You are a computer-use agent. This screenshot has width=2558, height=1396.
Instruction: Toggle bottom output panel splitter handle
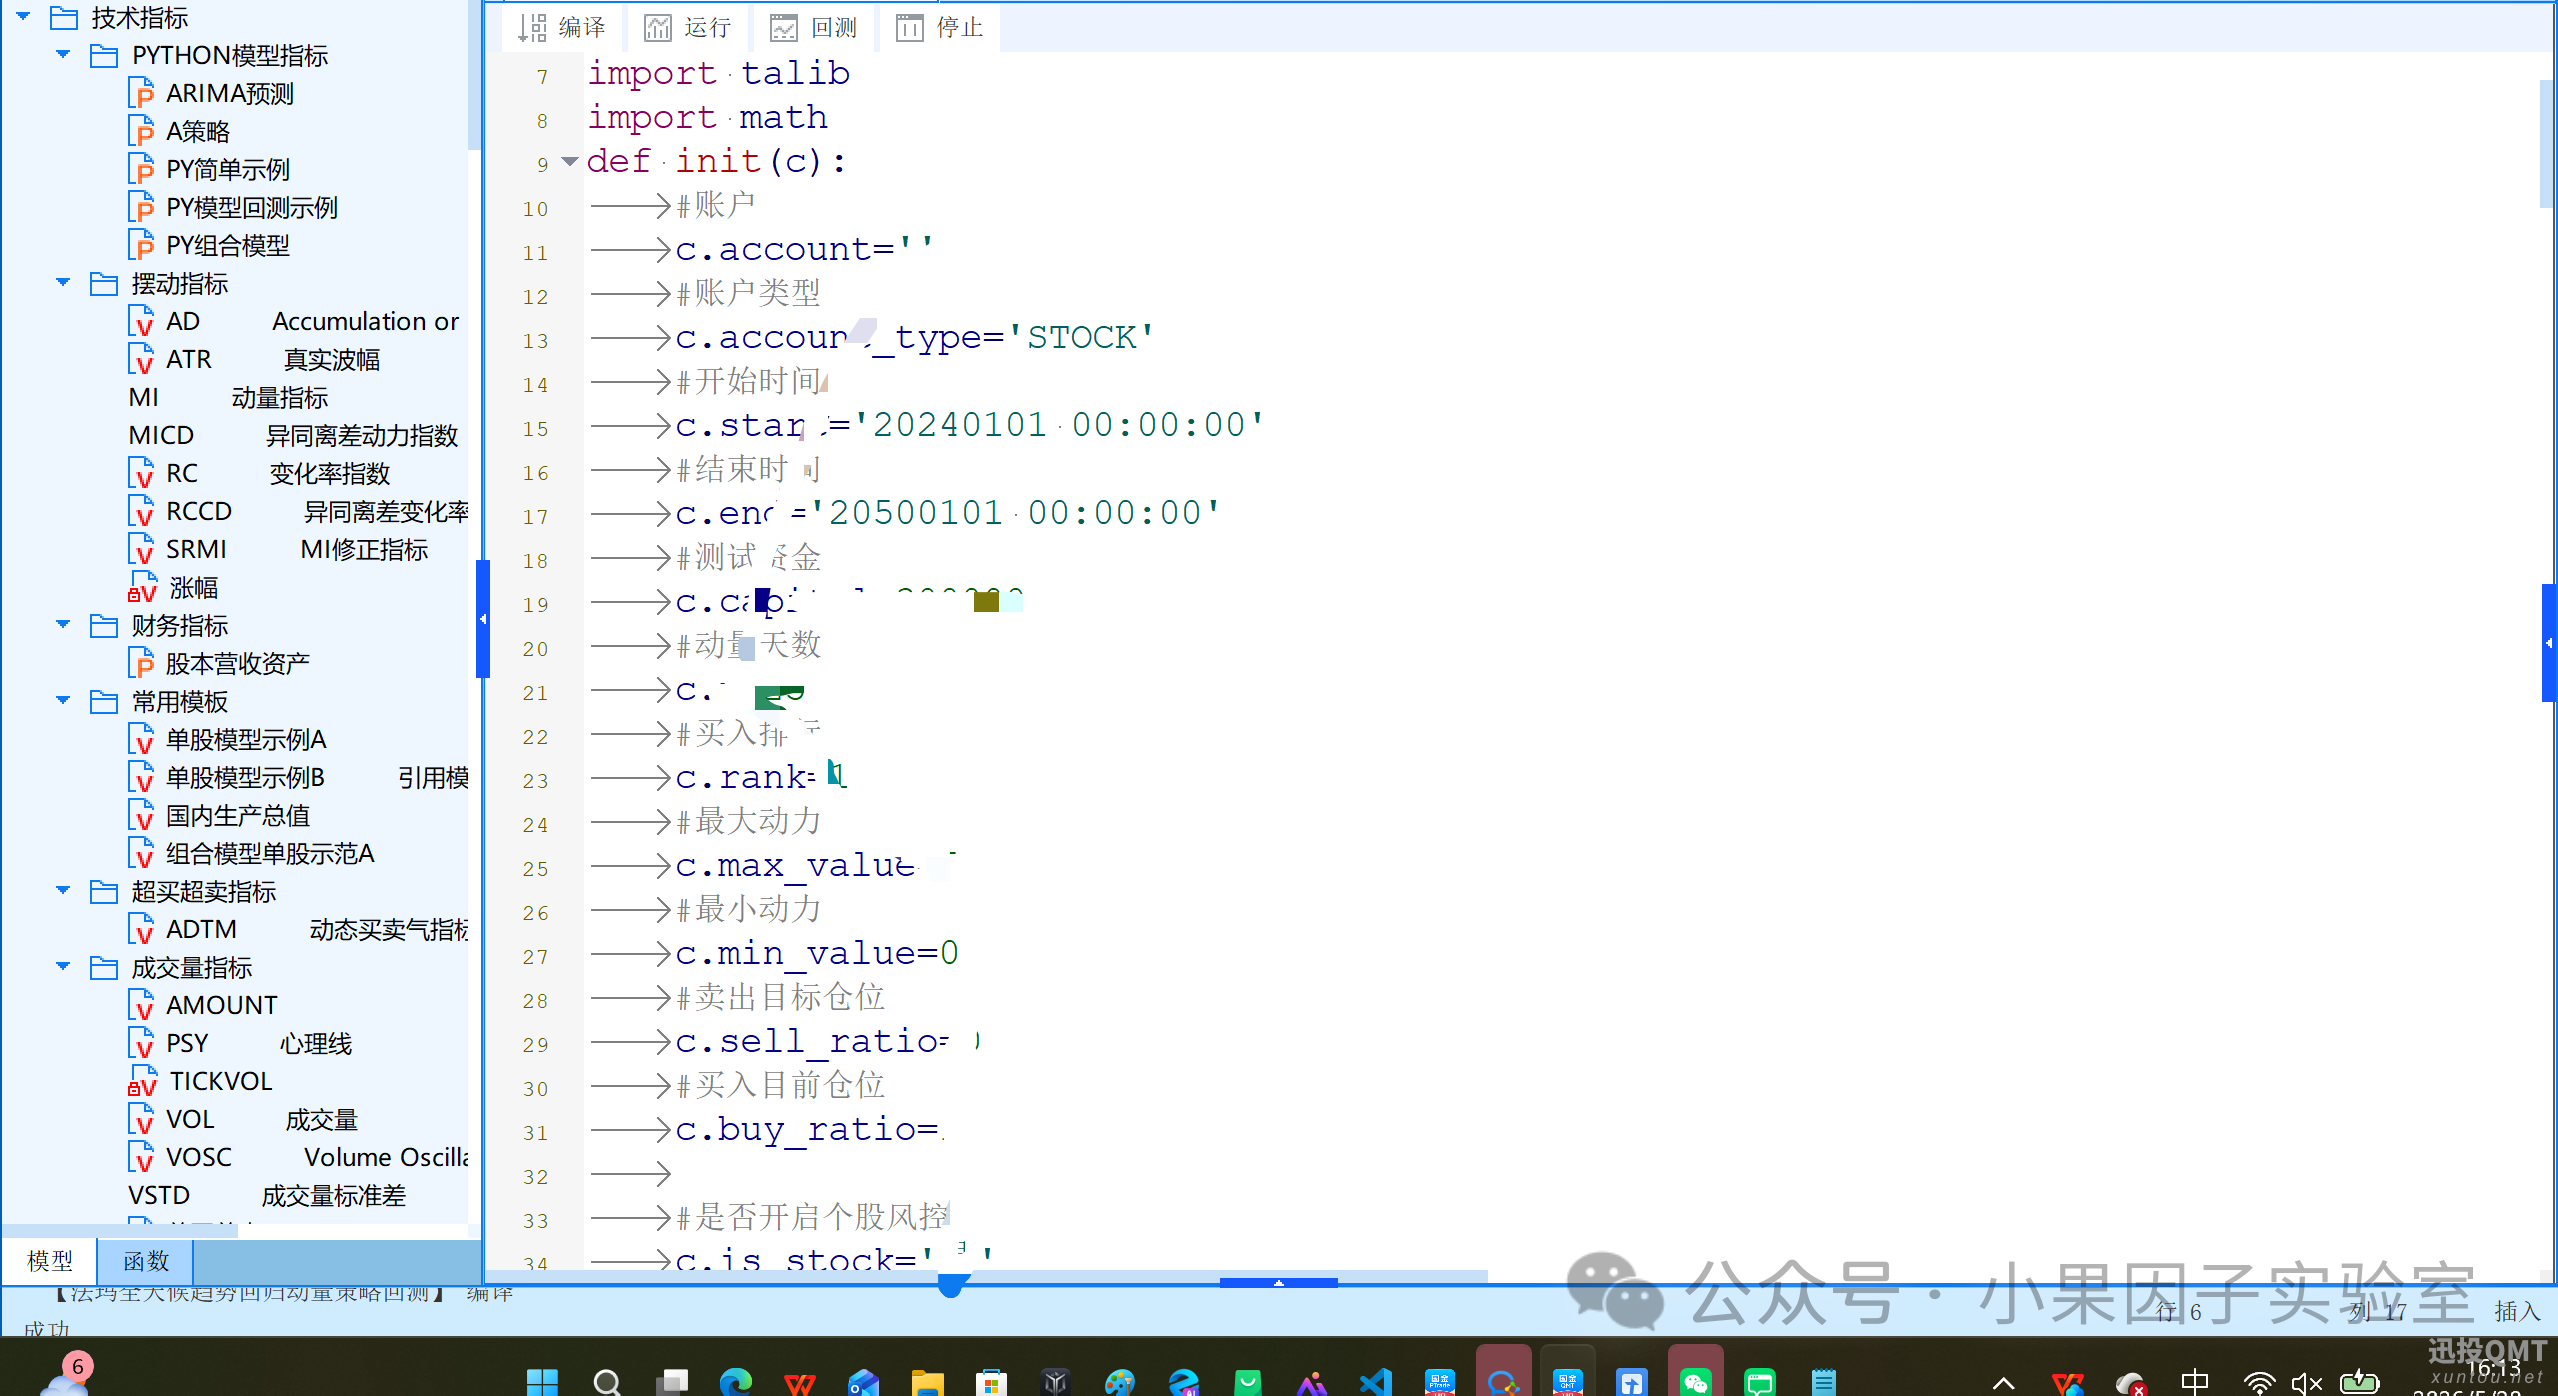coord(1278,1282)
